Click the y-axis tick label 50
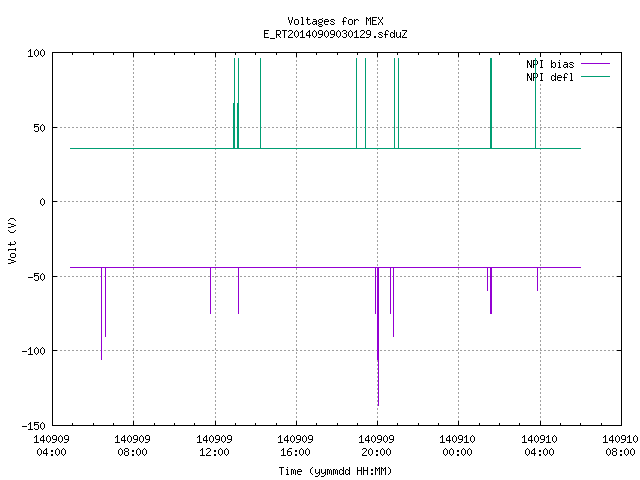This screenshot has width=640, height=480. (40, 128)
